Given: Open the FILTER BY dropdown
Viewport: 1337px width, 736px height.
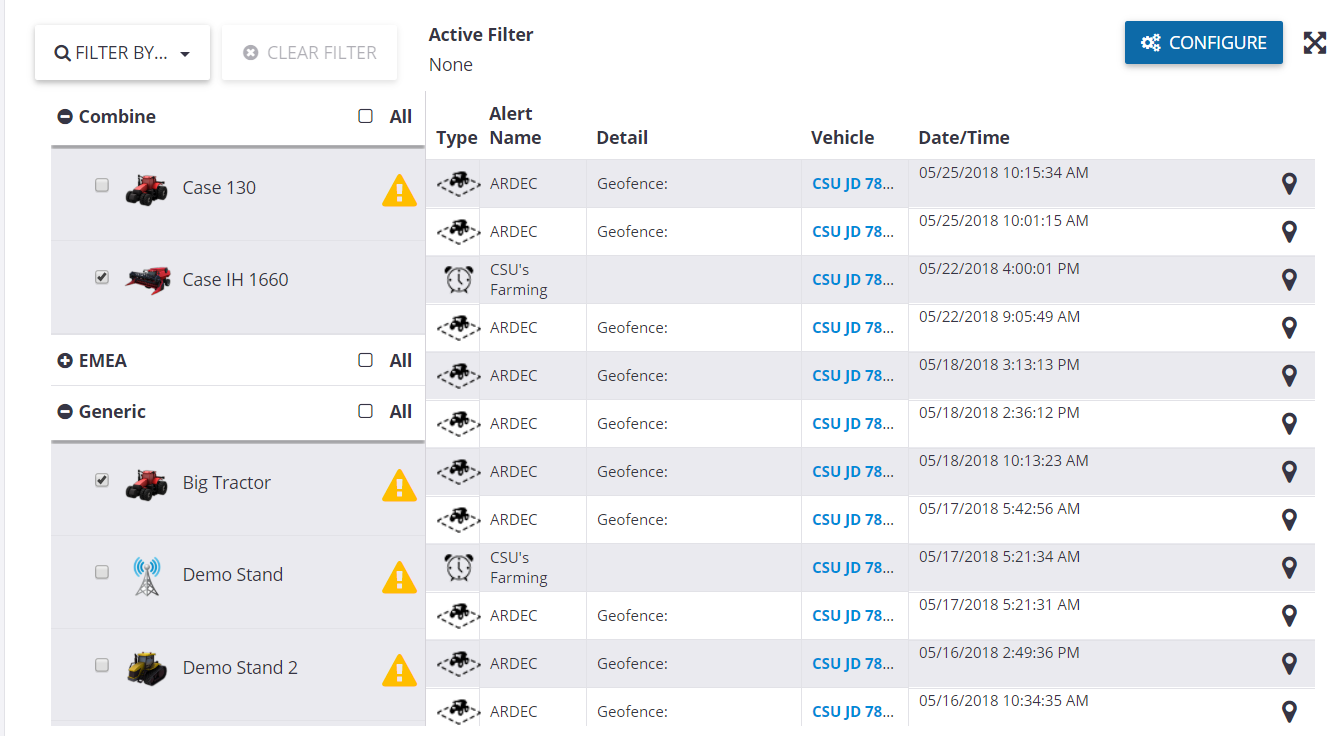Looking at the screenshot, I should click(x=122, y=53).
